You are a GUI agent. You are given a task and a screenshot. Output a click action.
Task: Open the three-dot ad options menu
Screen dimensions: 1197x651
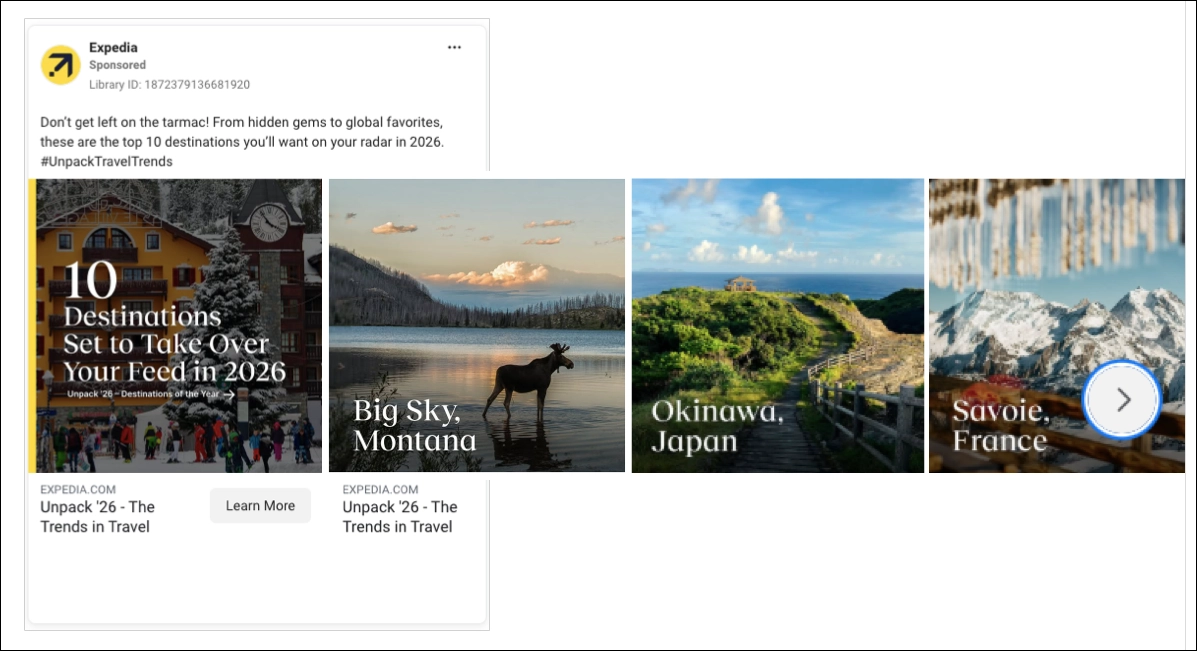[x=454, y=47]
